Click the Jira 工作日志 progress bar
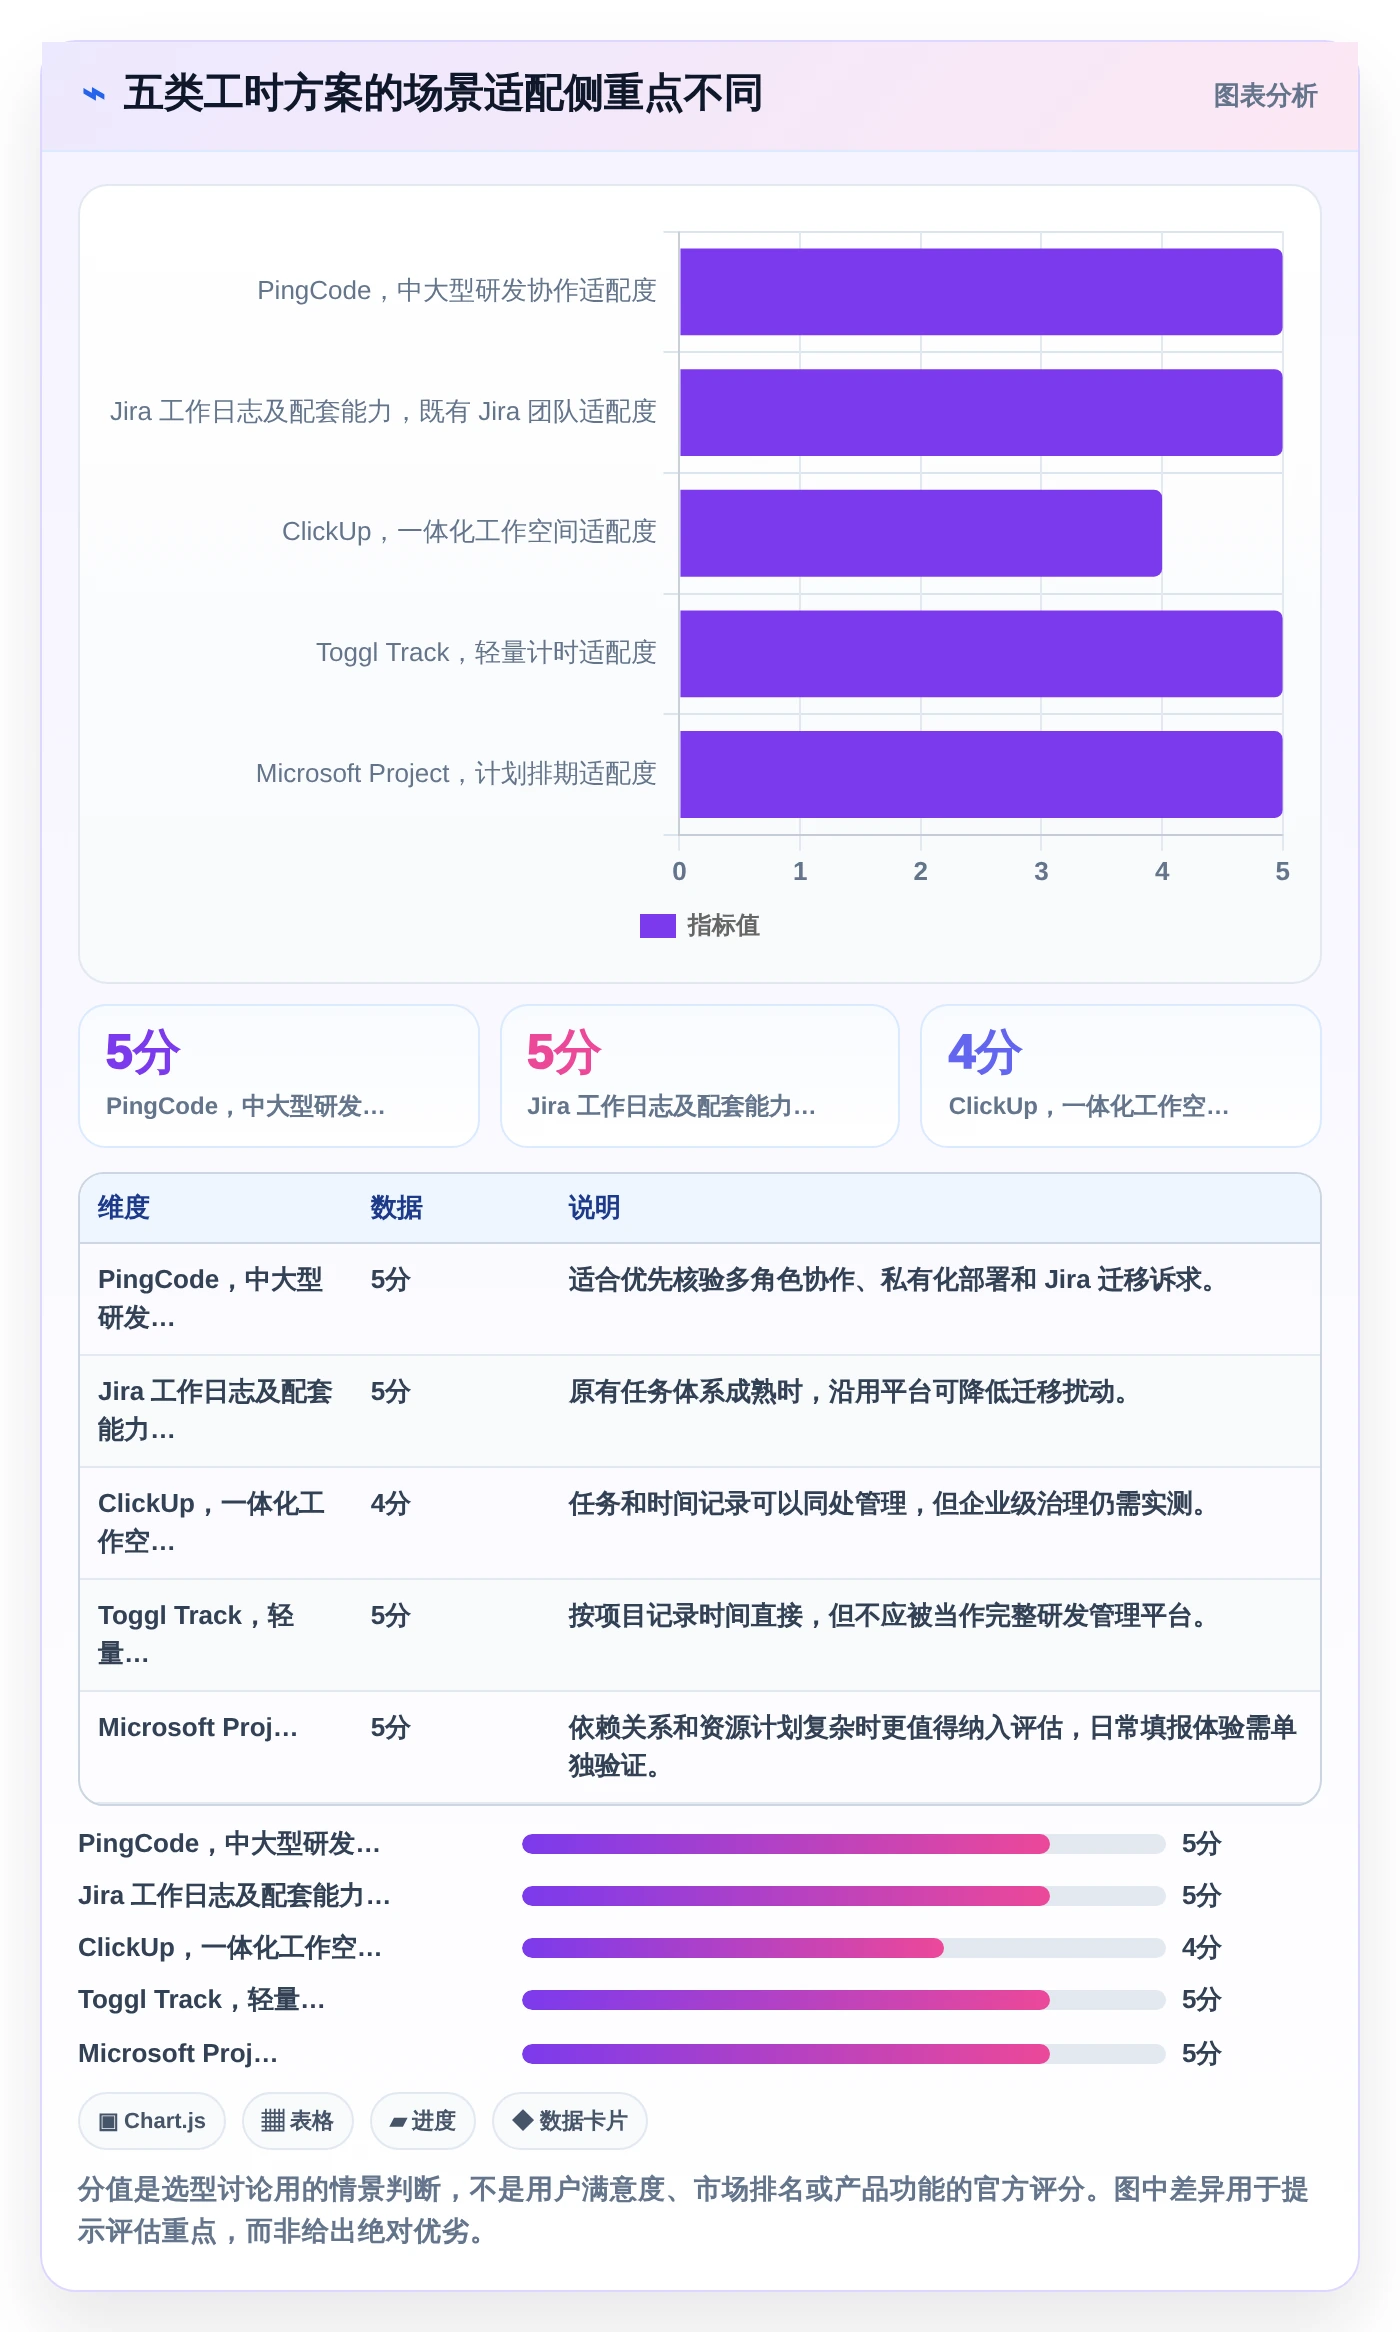The width and height of the screenshot is (1400, 2332). (x=844, y=1896)
